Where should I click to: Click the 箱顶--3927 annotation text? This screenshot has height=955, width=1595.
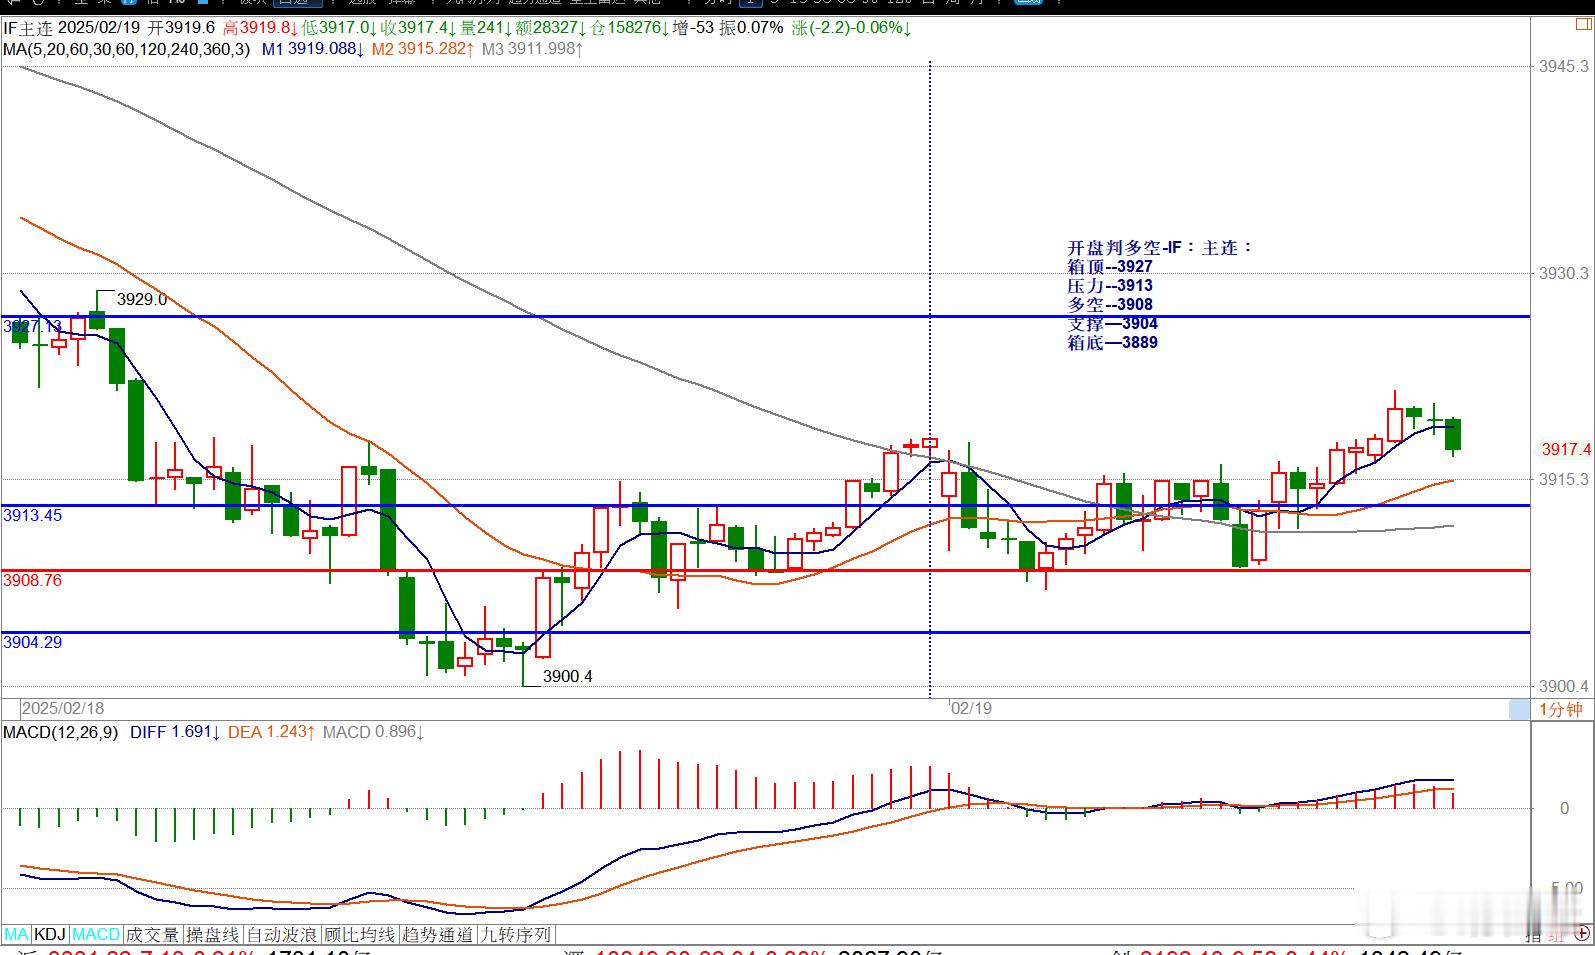click(1110, 266)
